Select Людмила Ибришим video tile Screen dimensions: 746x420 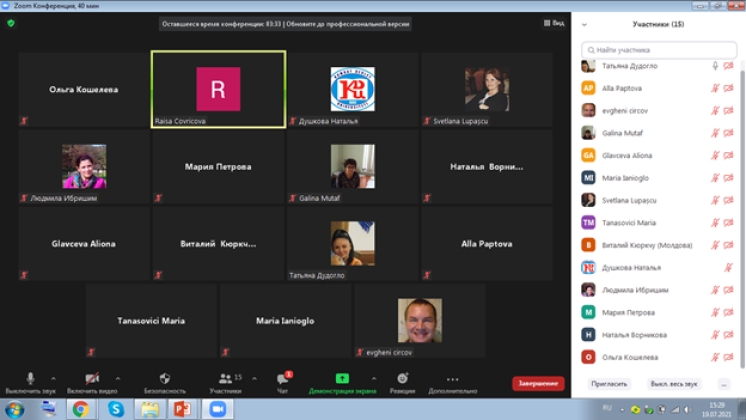(x=84, y=166)
